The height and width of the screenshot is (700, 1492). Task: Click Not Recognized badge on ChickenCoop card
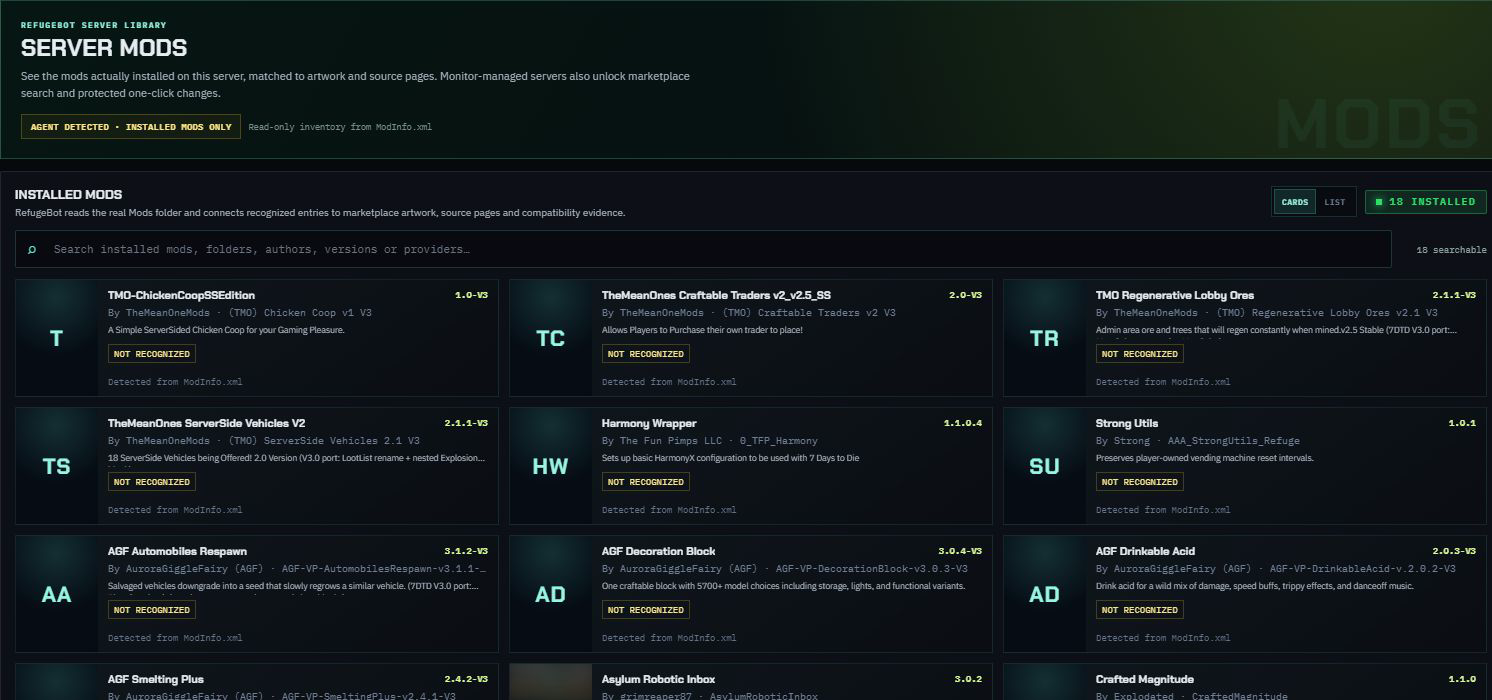coord(151,354)
